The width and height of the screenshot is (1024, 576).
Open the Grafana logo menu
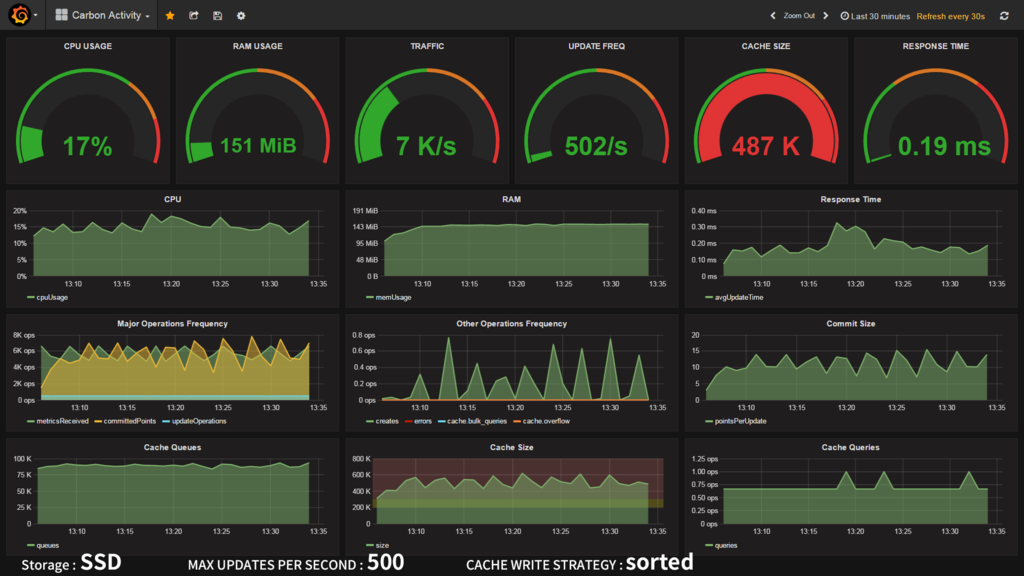point(21,15)
